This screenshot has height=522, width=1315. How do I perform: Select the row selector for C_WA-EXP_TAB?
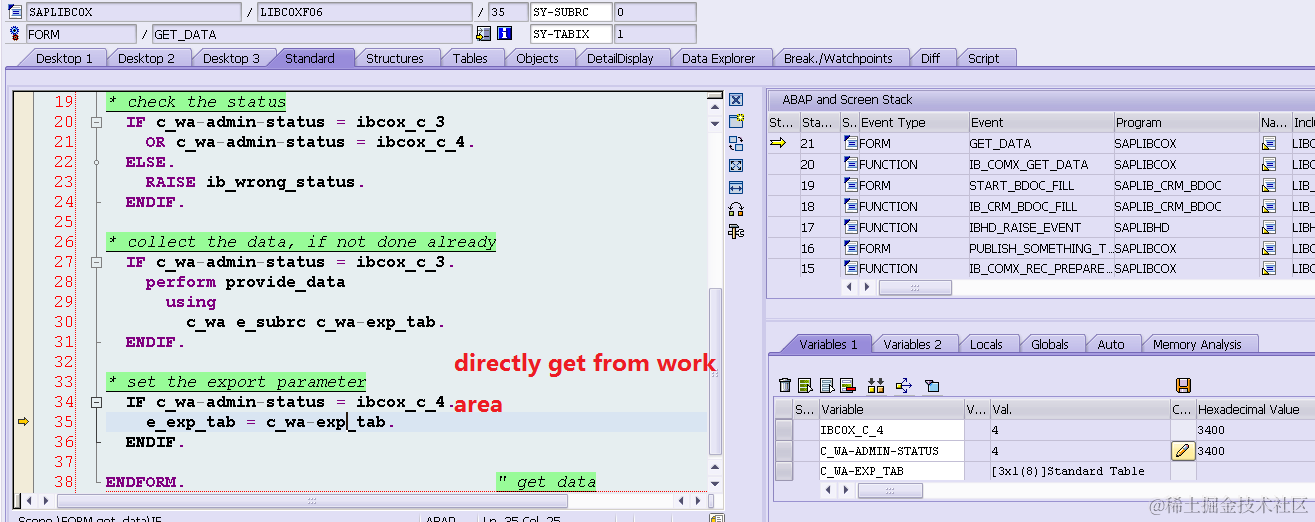(784, 471)
